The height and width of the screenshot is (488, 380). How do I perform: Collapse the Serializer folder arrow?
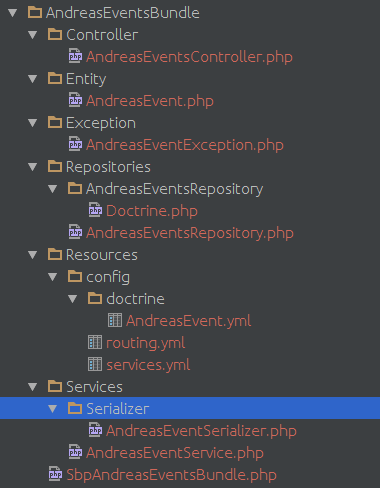pos(53,409)
